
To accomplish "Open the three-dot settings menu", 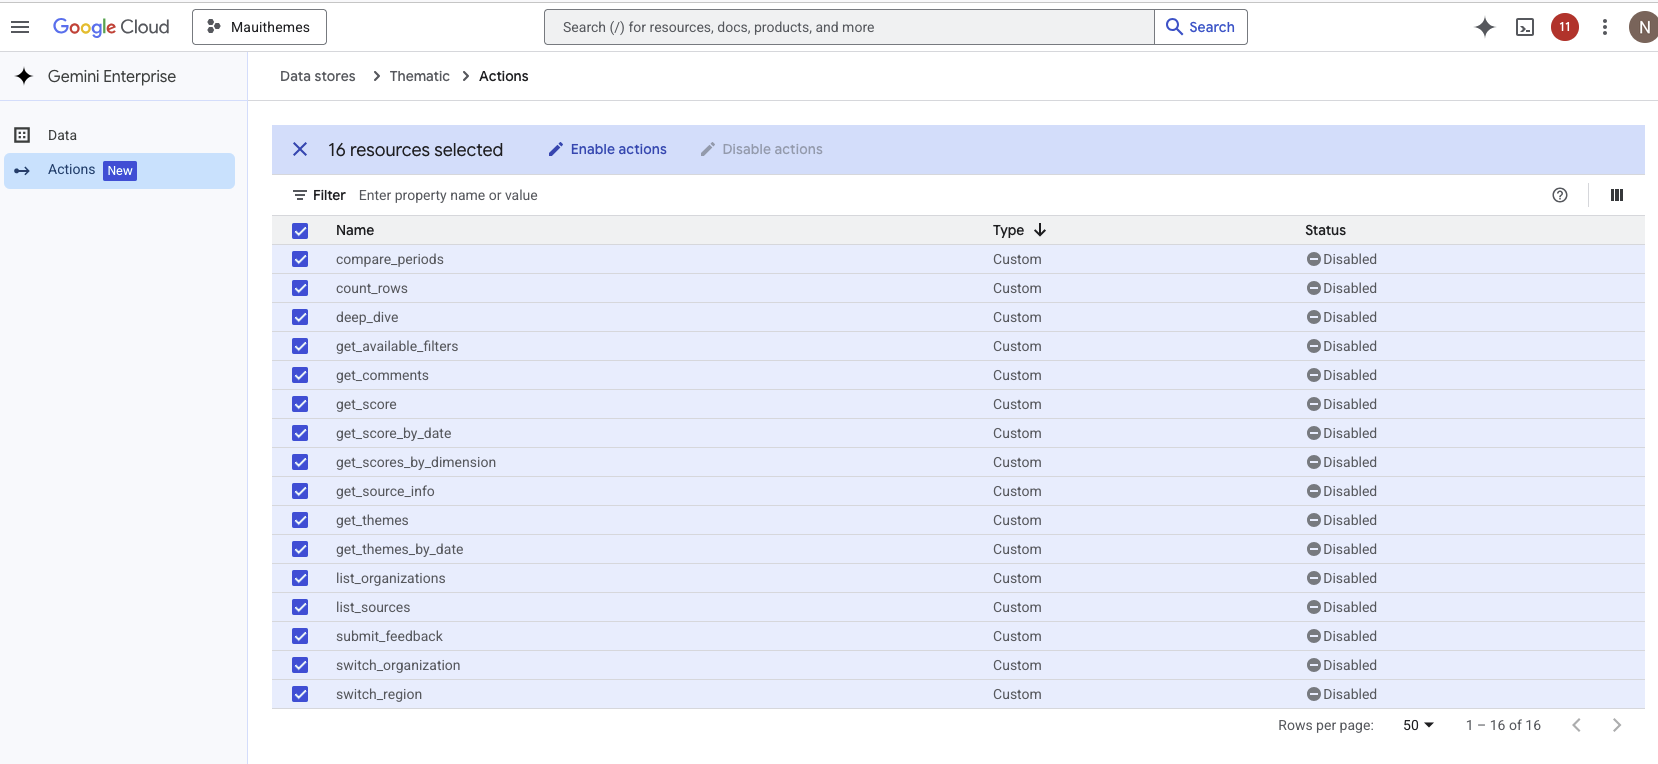I will point(1605,27).
